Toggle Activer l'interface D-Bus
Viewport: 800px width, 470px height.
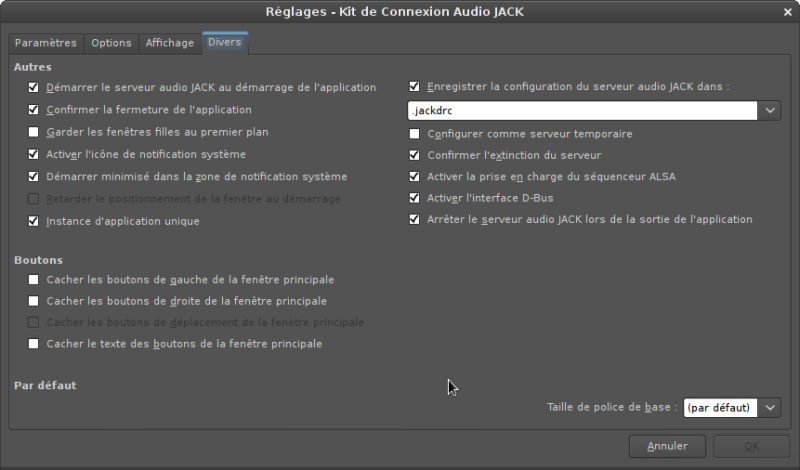(x=414, y=198)
